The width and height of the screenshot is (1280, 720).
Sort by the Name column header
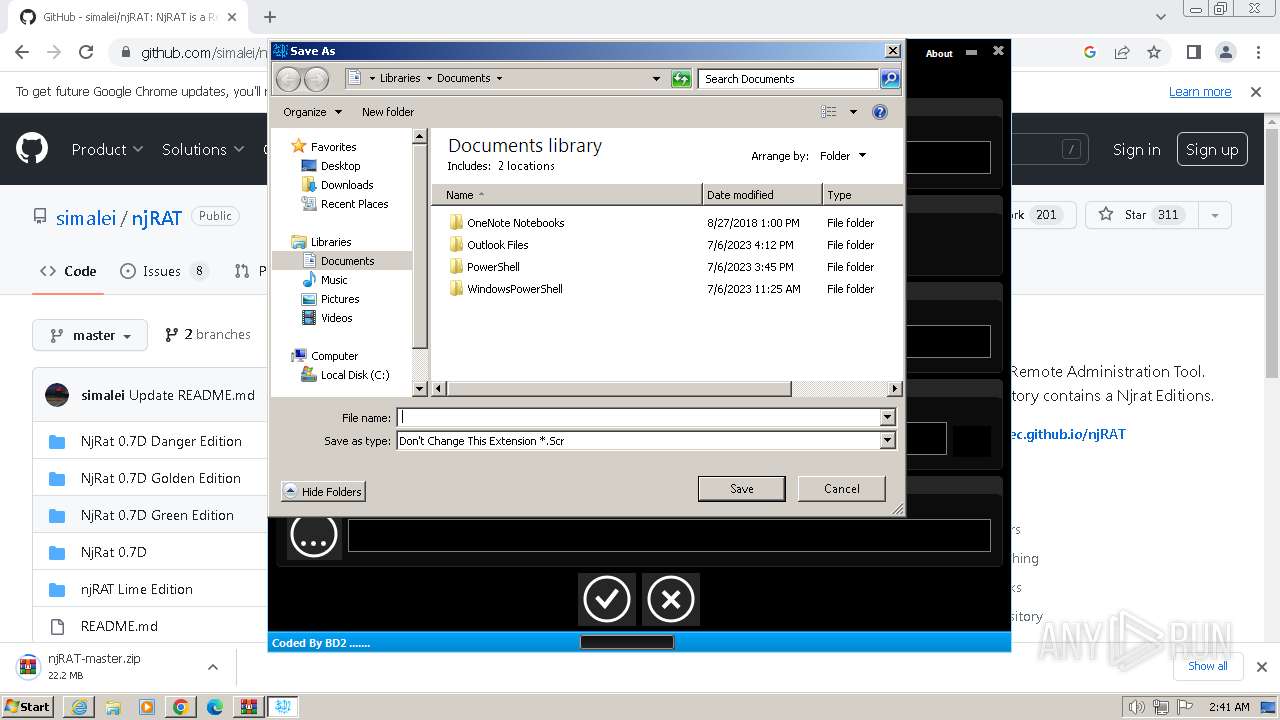pyautogui.click(x=567, y=195)
